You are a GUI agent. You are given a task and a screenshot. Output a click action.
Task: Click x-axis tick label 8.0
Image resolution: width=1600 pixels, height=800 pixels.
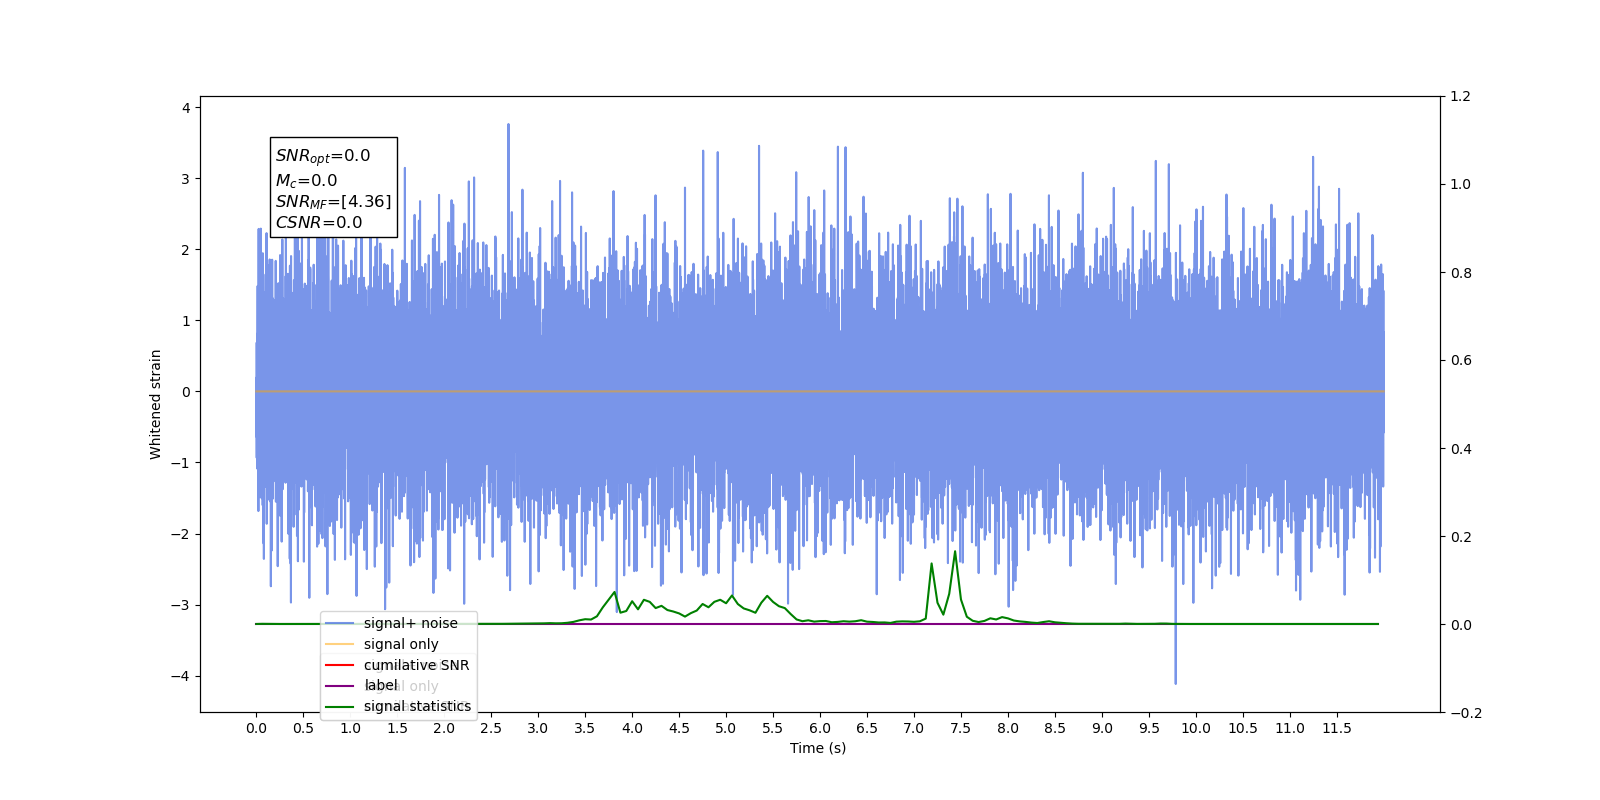[1008, 728]
